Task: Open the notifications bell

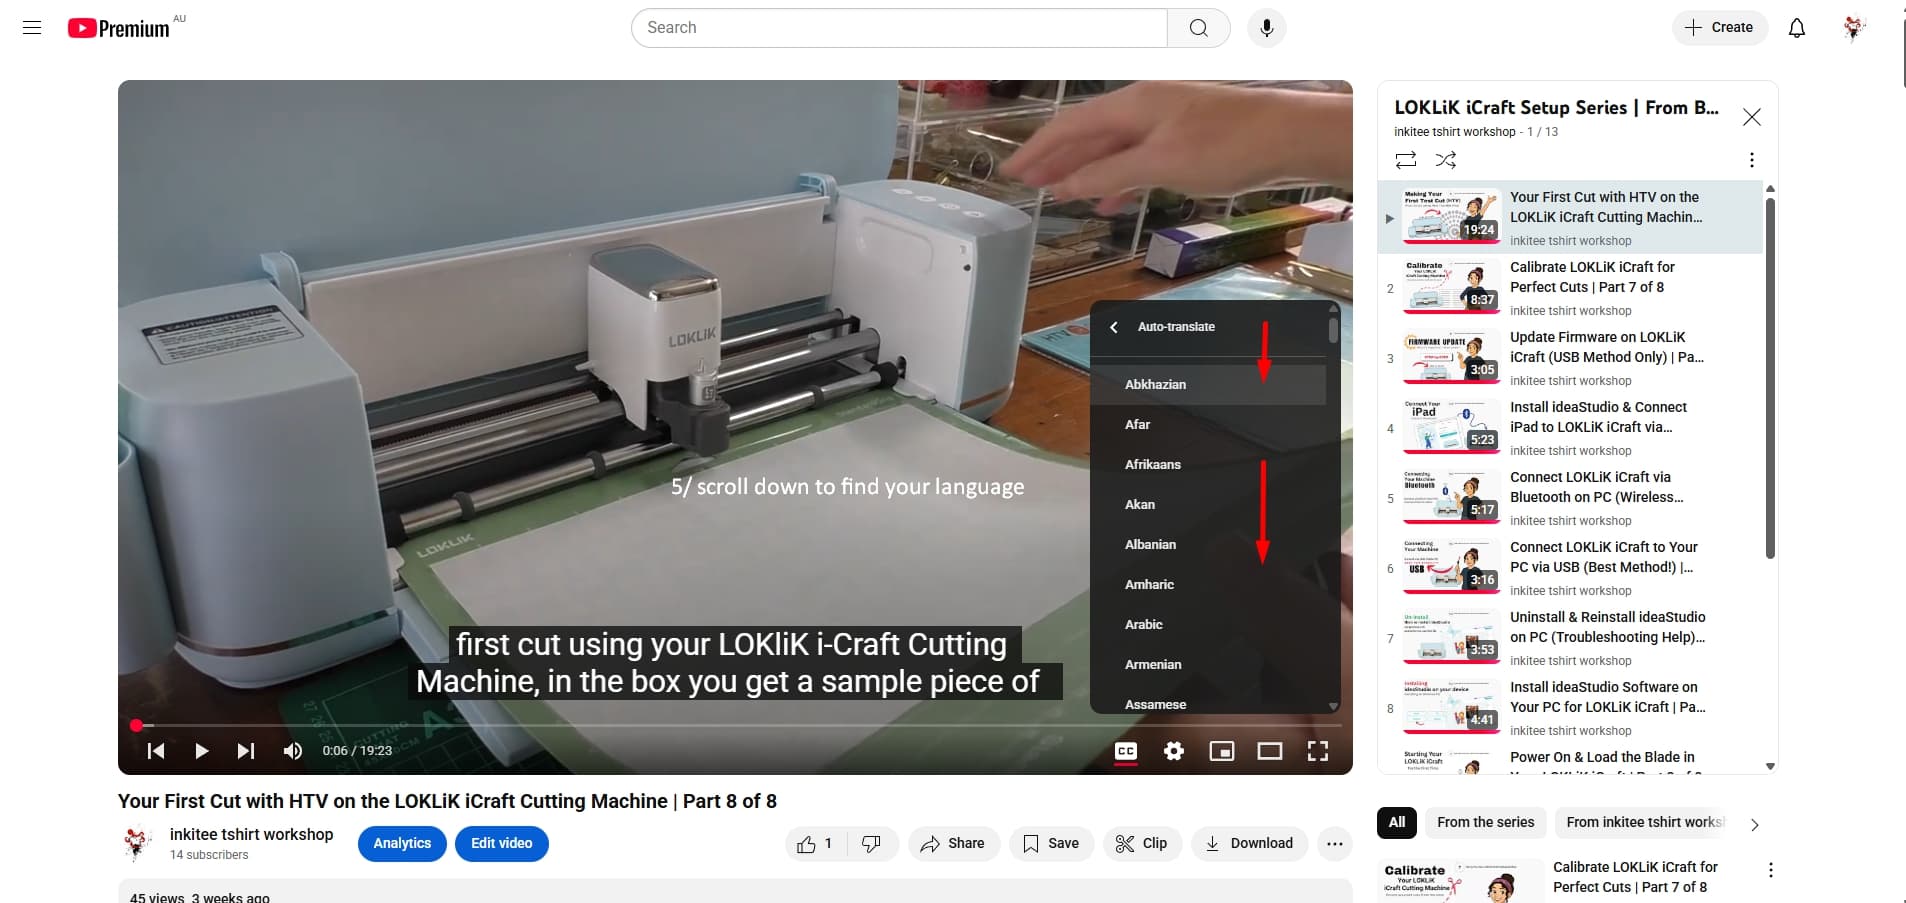Action: (x=1796, y=28)
